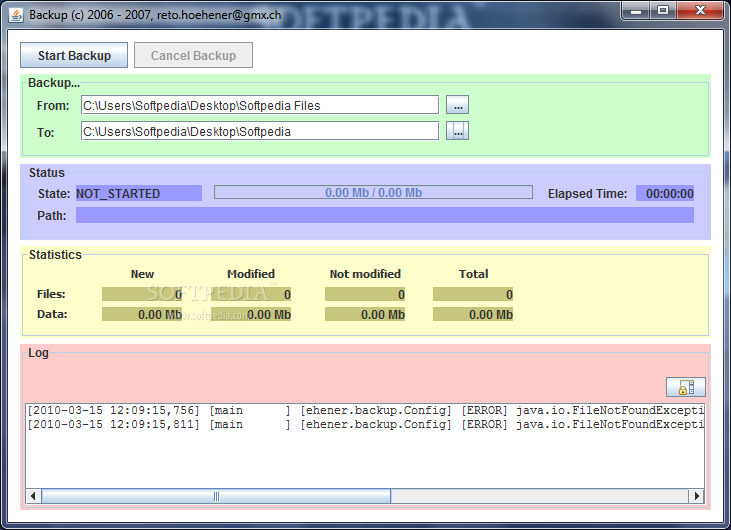This screenshot has height=530, width=731.
Task: Toggle the log scroll lock icon
Action: click(686, 387)
